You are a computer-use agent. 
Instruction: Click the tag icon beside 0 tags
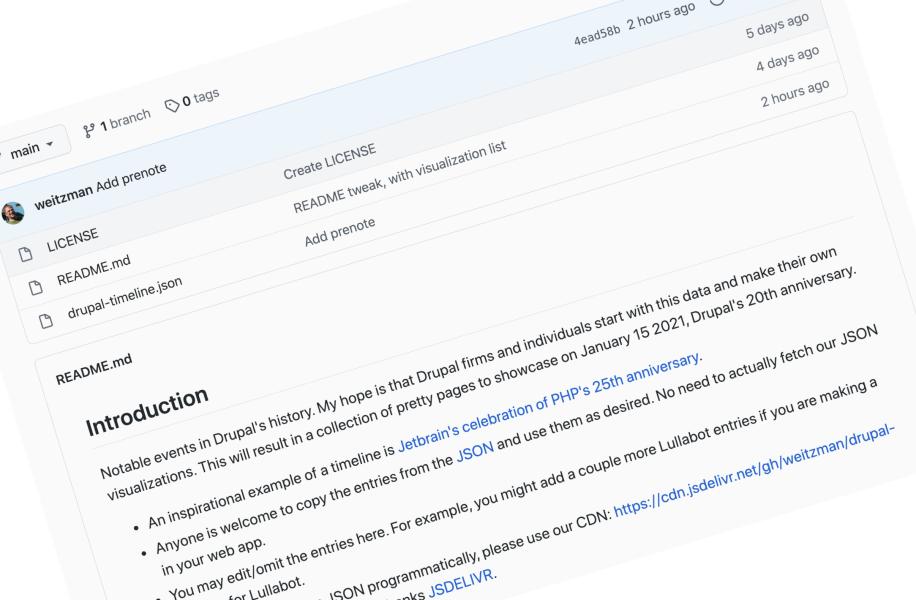[x=172, y=105]
